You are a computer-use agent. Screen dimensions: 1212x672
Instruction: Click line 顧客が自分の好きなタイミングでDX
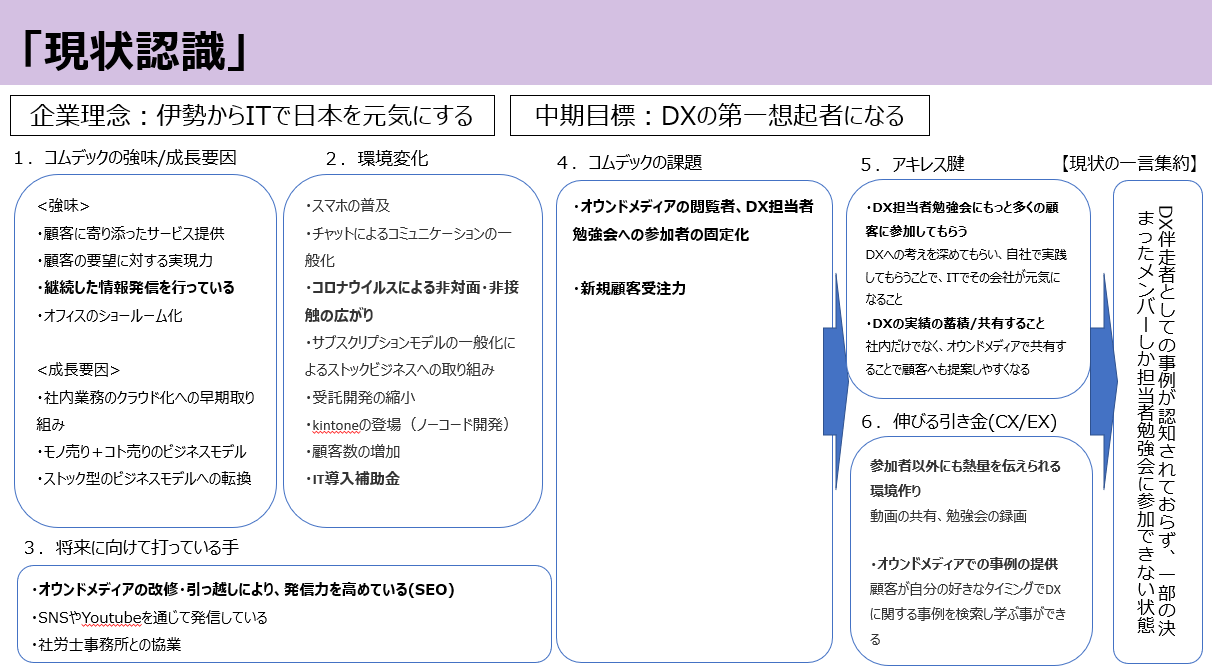pyautogui.click(x=965, y=590)
